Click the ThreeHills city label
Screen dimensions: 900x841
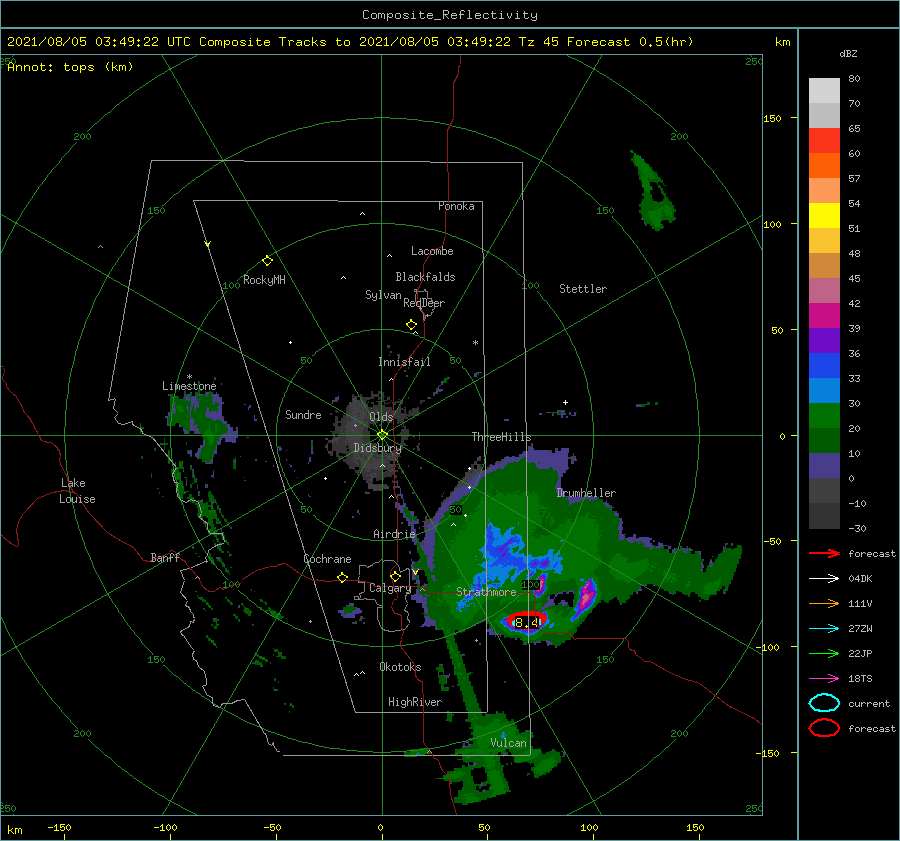[501, 437]
